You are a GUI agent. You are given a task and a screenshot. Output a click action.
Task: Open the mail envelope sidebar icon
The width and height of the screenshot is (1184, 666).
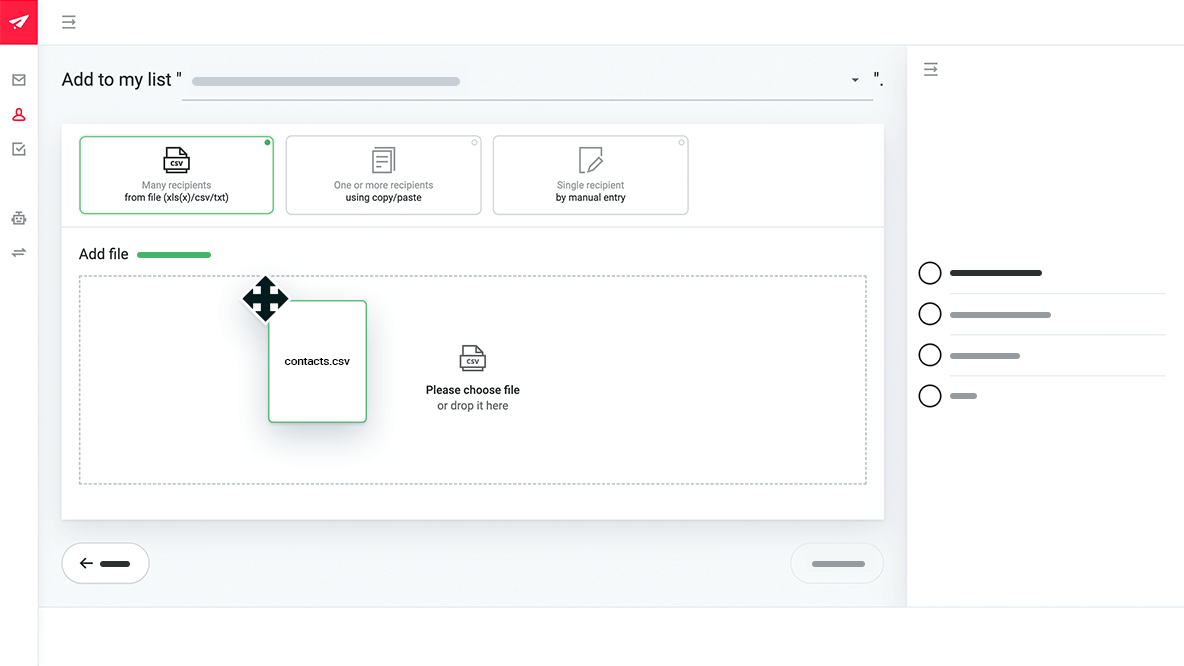[x=18, y=80]
